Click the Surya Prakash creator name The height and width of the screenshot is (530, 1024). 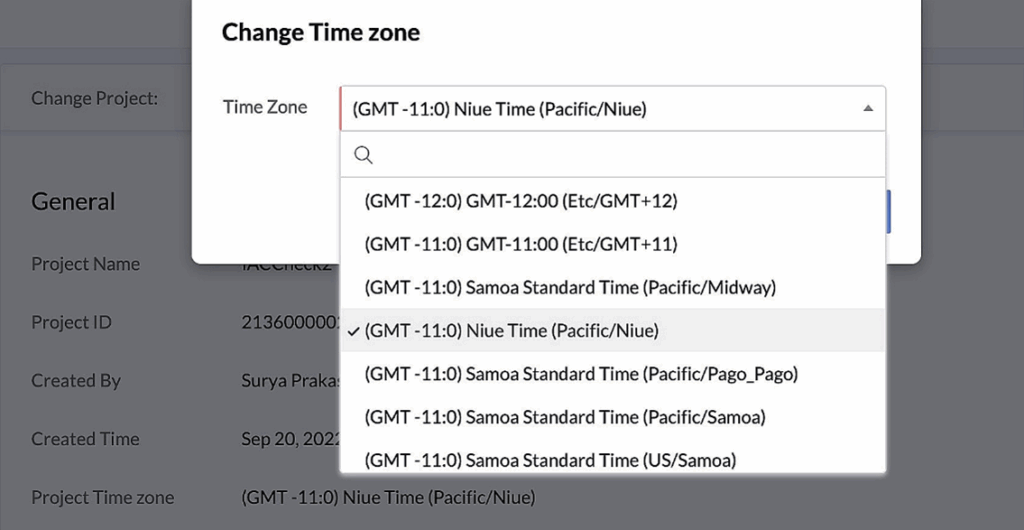pos(290,381)
